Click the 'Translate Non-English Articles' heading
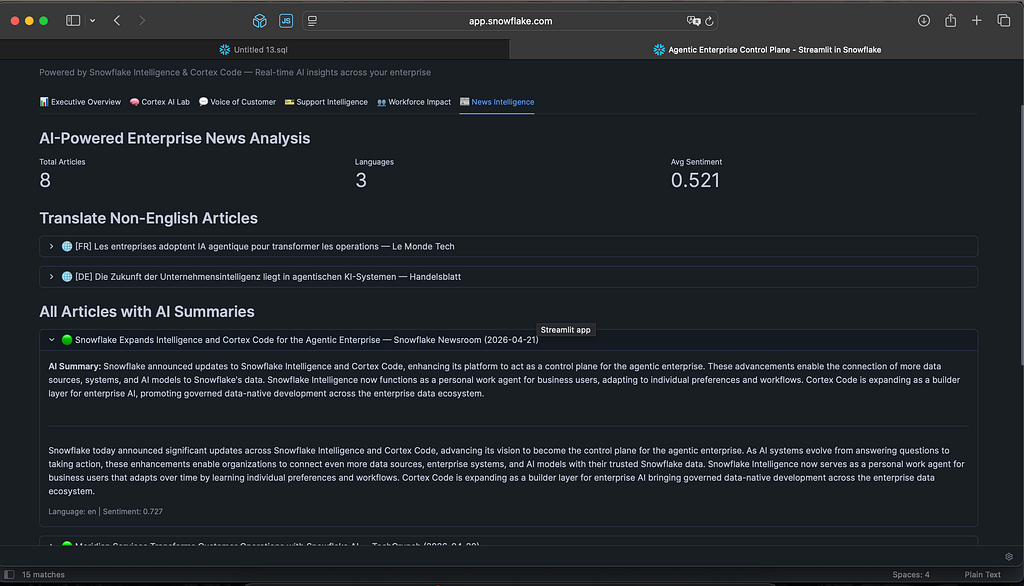This screenshot has height=586, width=1024. click(148, 218)
